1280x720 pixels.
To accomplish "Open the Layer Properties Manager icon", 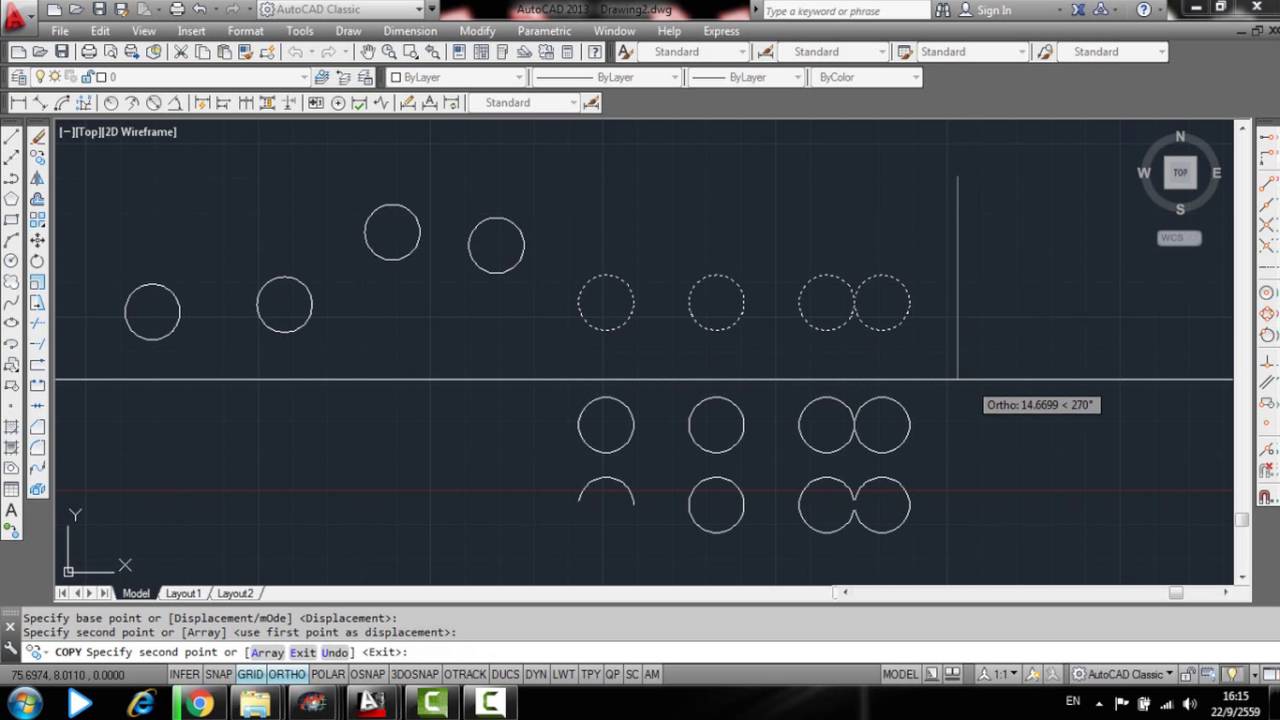I will [18, 77].
